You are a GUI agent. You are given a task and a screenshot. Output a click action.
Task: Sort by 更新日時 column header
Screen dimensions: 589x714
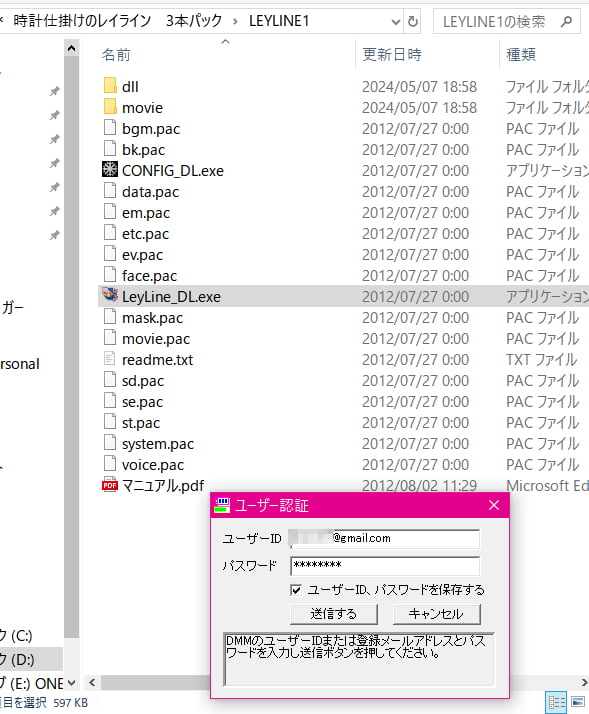(x=392, y=55)
